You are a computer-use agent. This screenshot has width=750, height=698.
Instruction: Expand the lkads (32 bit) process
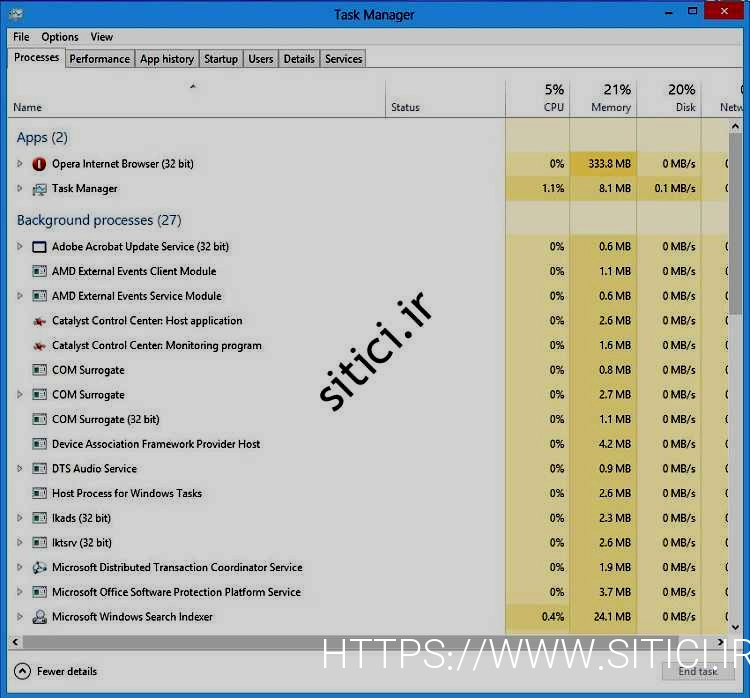point(20,518)
